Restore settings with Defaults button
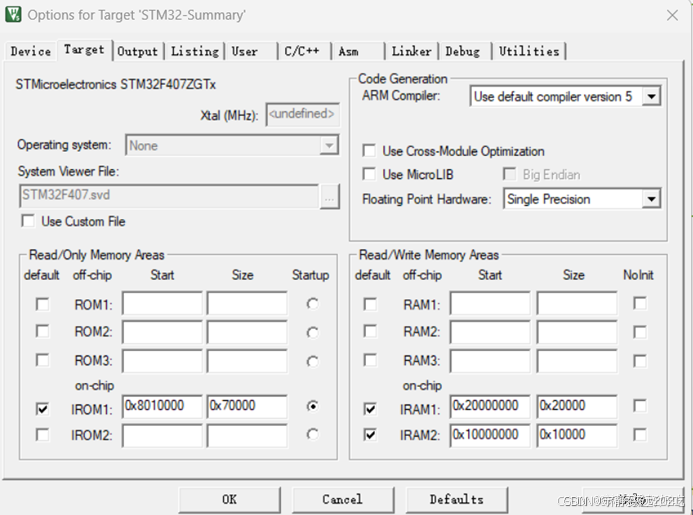This screenshot has width=693, height=515. (457, 500)
